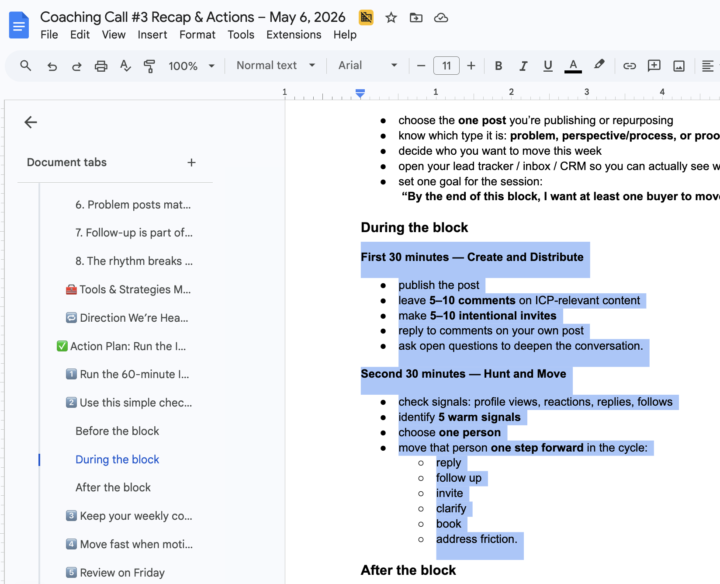Toggle italic formatting
The image size is (720, 584).
[523, 66]
